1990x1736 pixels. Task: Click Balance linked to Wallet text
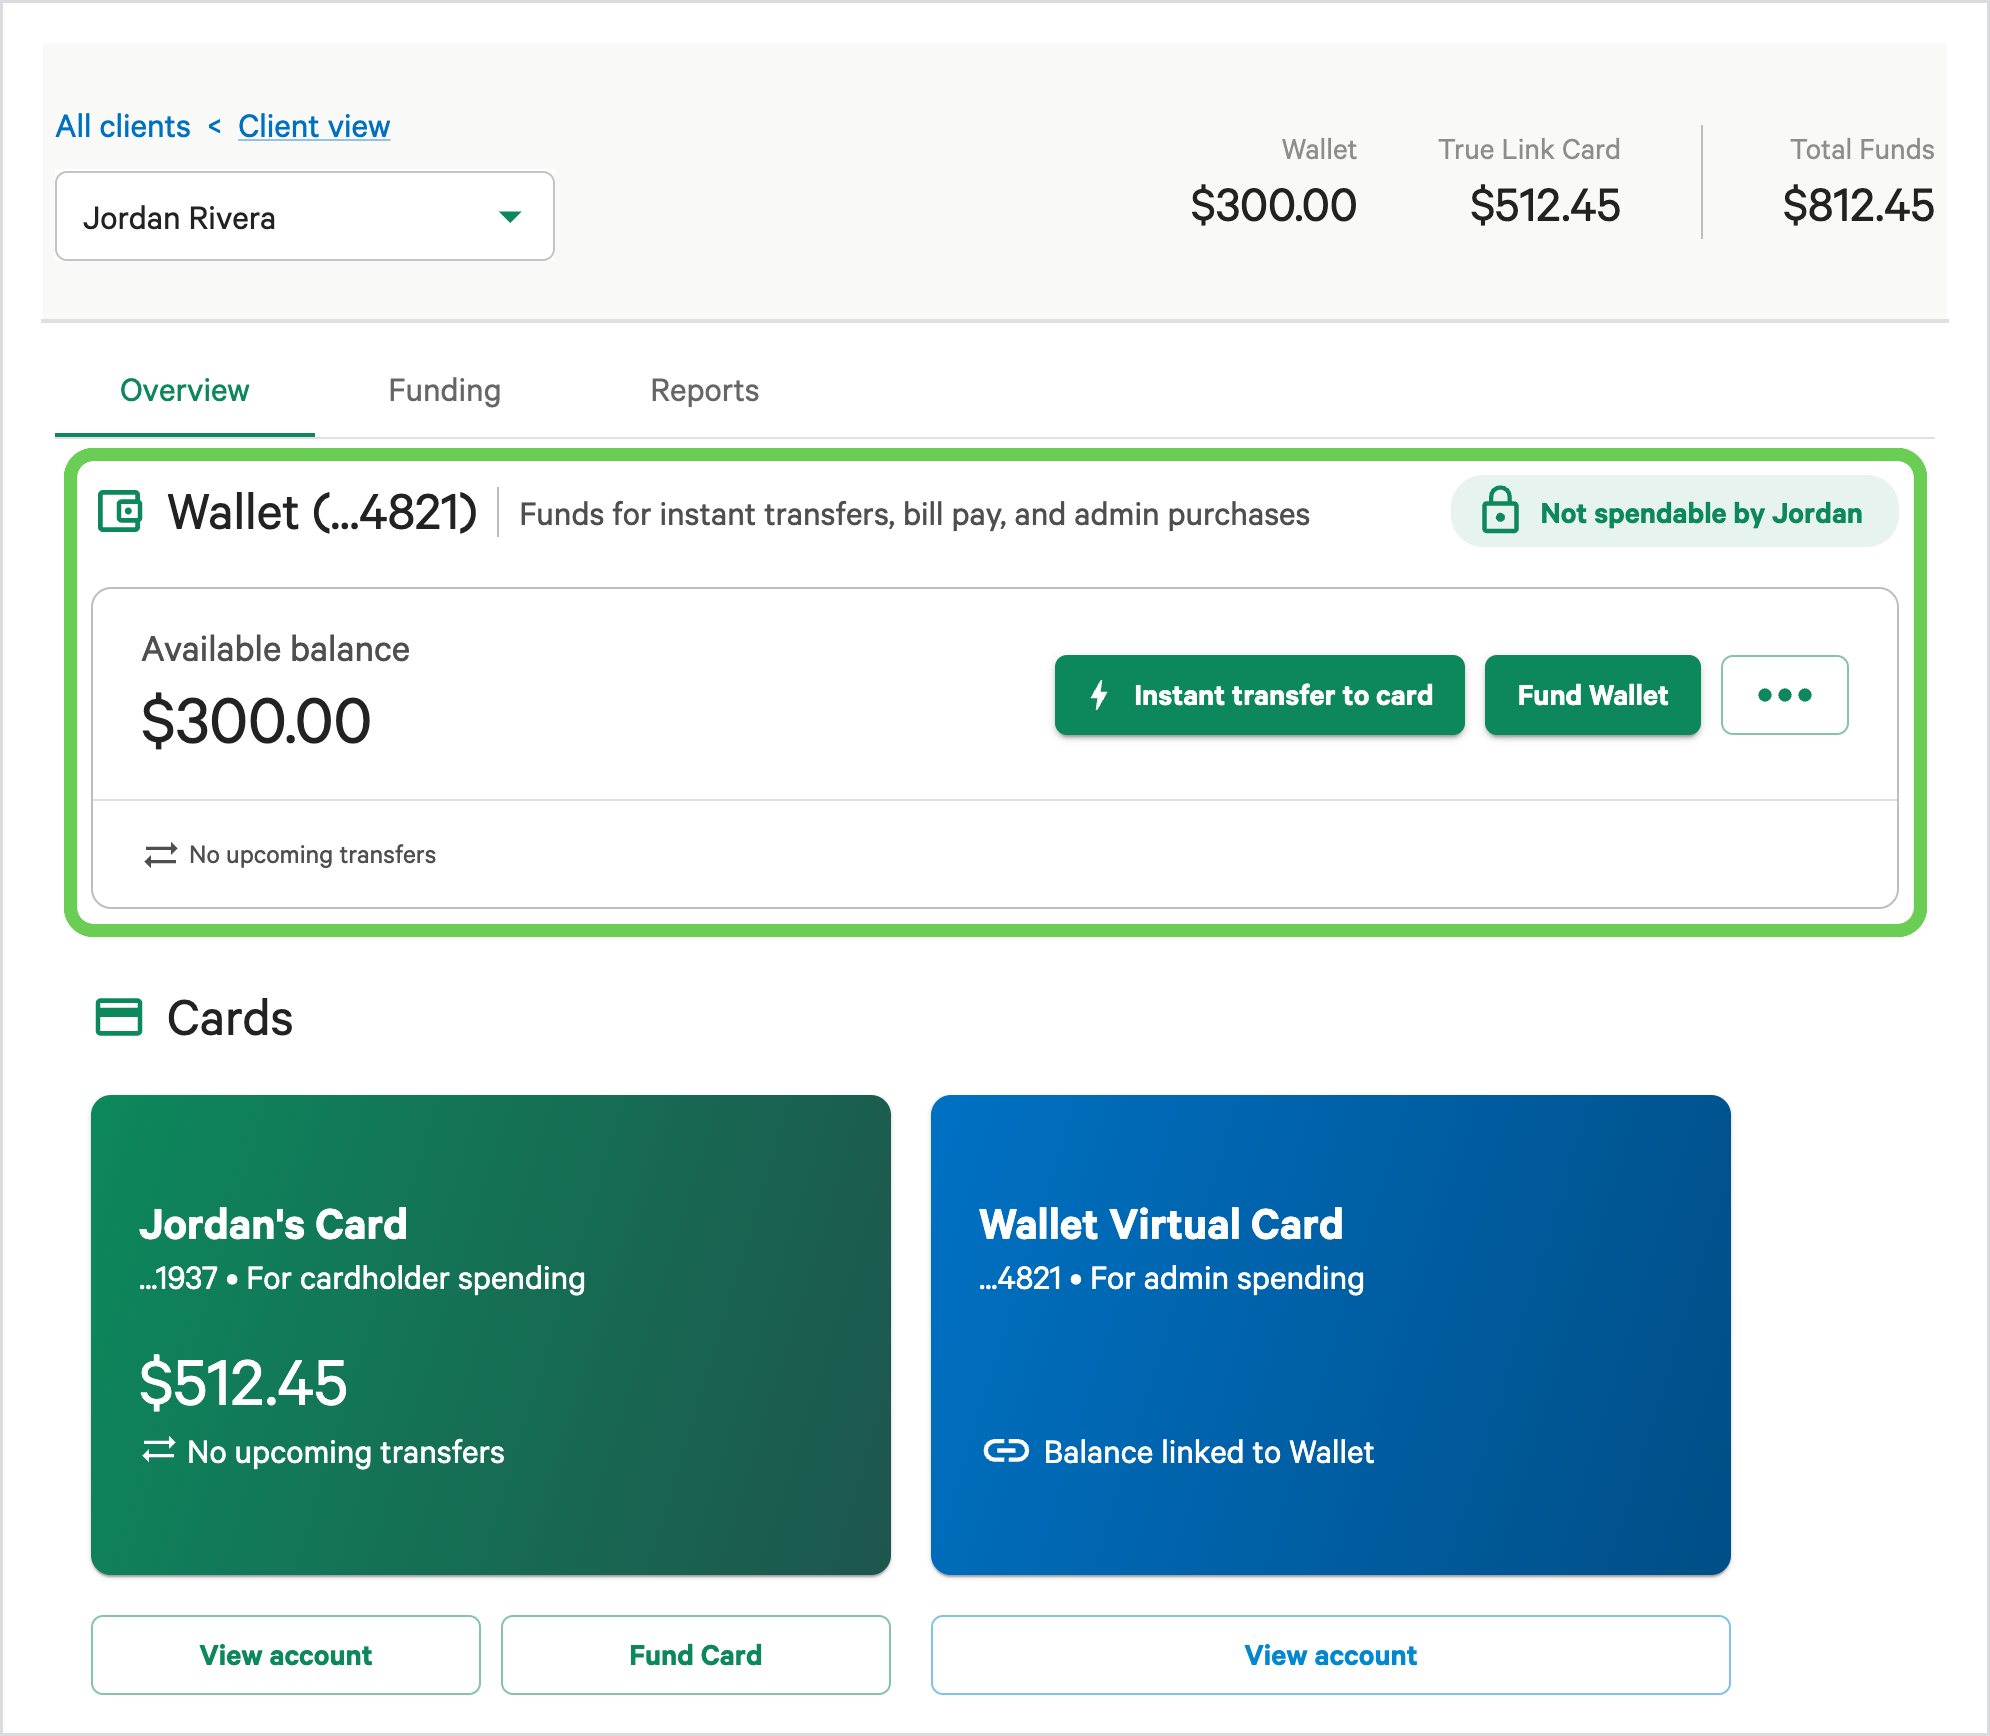tap(1209, 1451)
